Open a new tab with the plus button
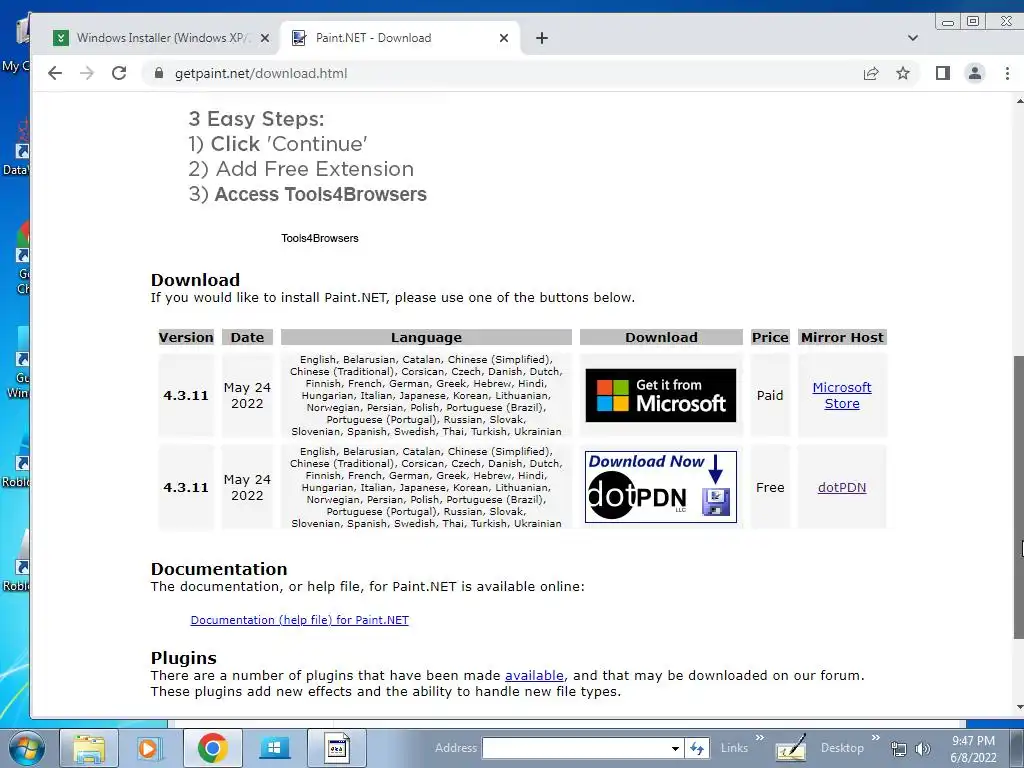 pyautogui.click(x=541, y=38)
